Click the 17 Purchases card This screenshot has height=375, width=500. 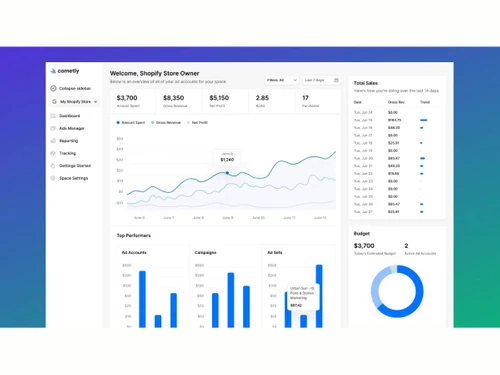[318, 101]
